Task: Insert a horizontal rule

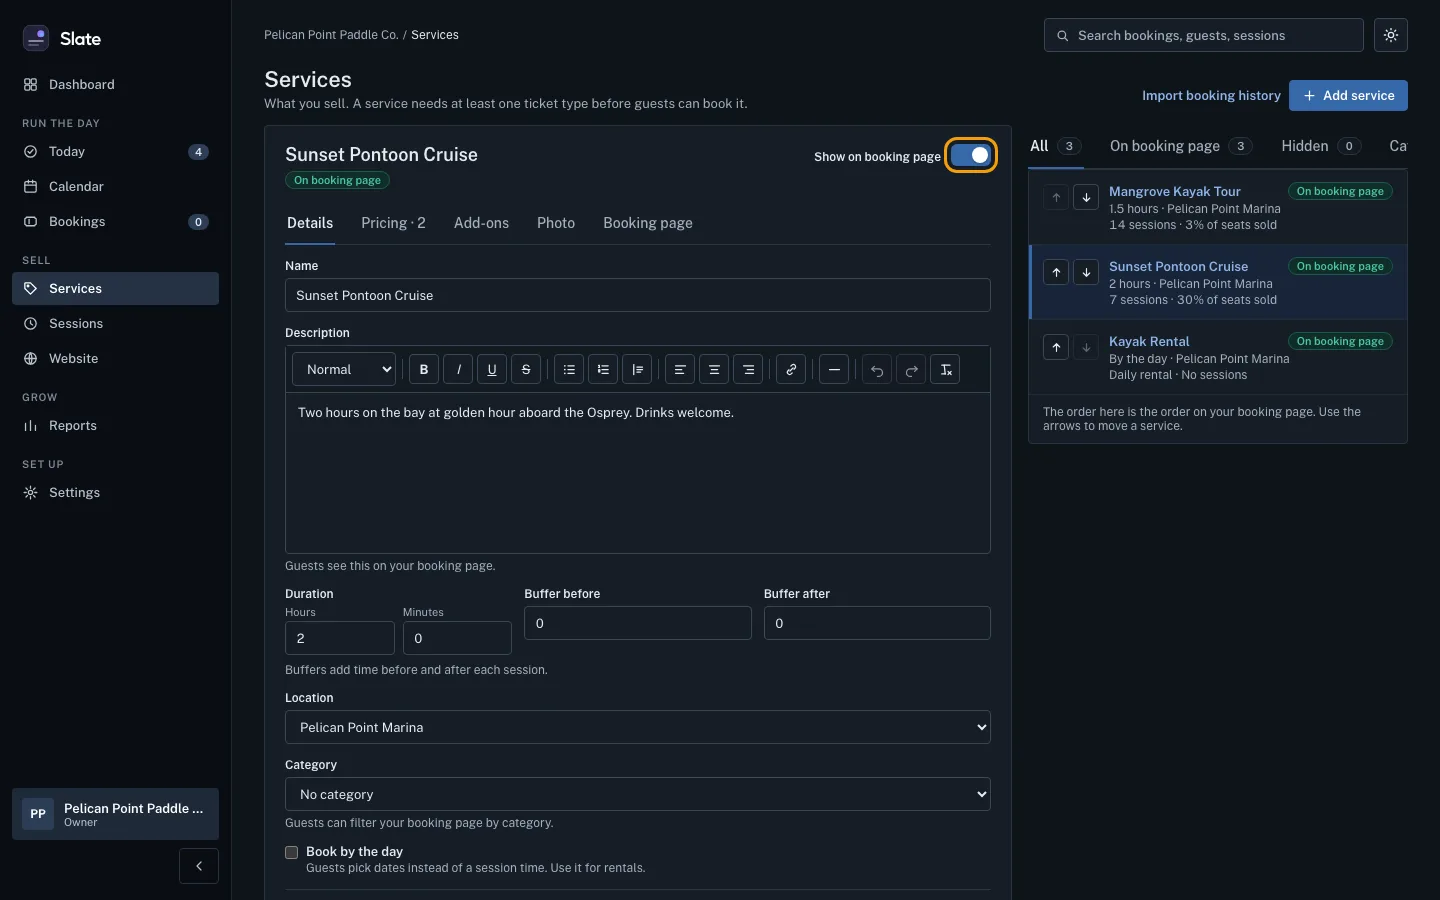Action: pyautogui.click(x=834, y=370)
